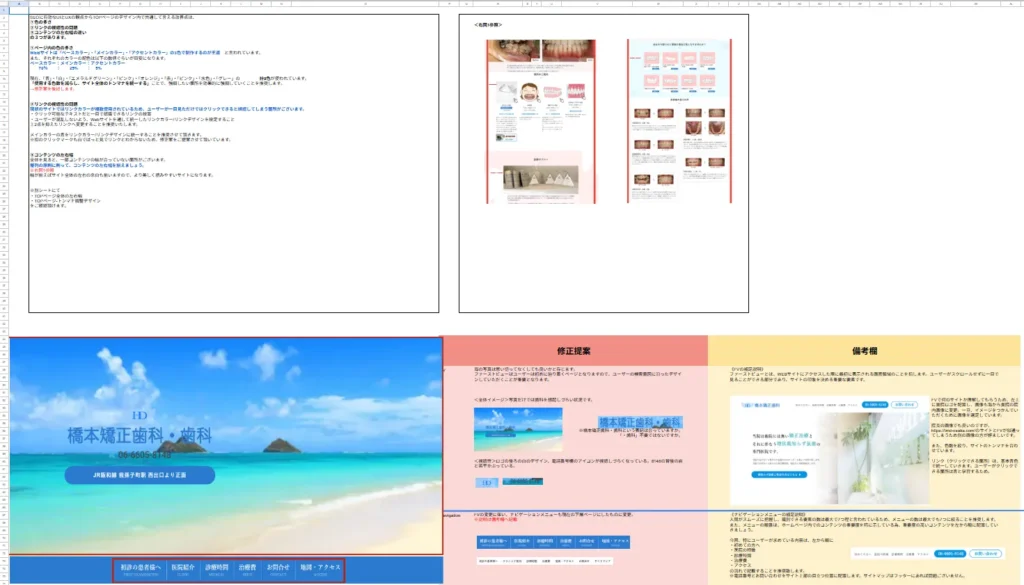This screenshot has width=1024, height=585.
Task: Click the JR阪和線 station access banner
Action: tap(141, 475)
